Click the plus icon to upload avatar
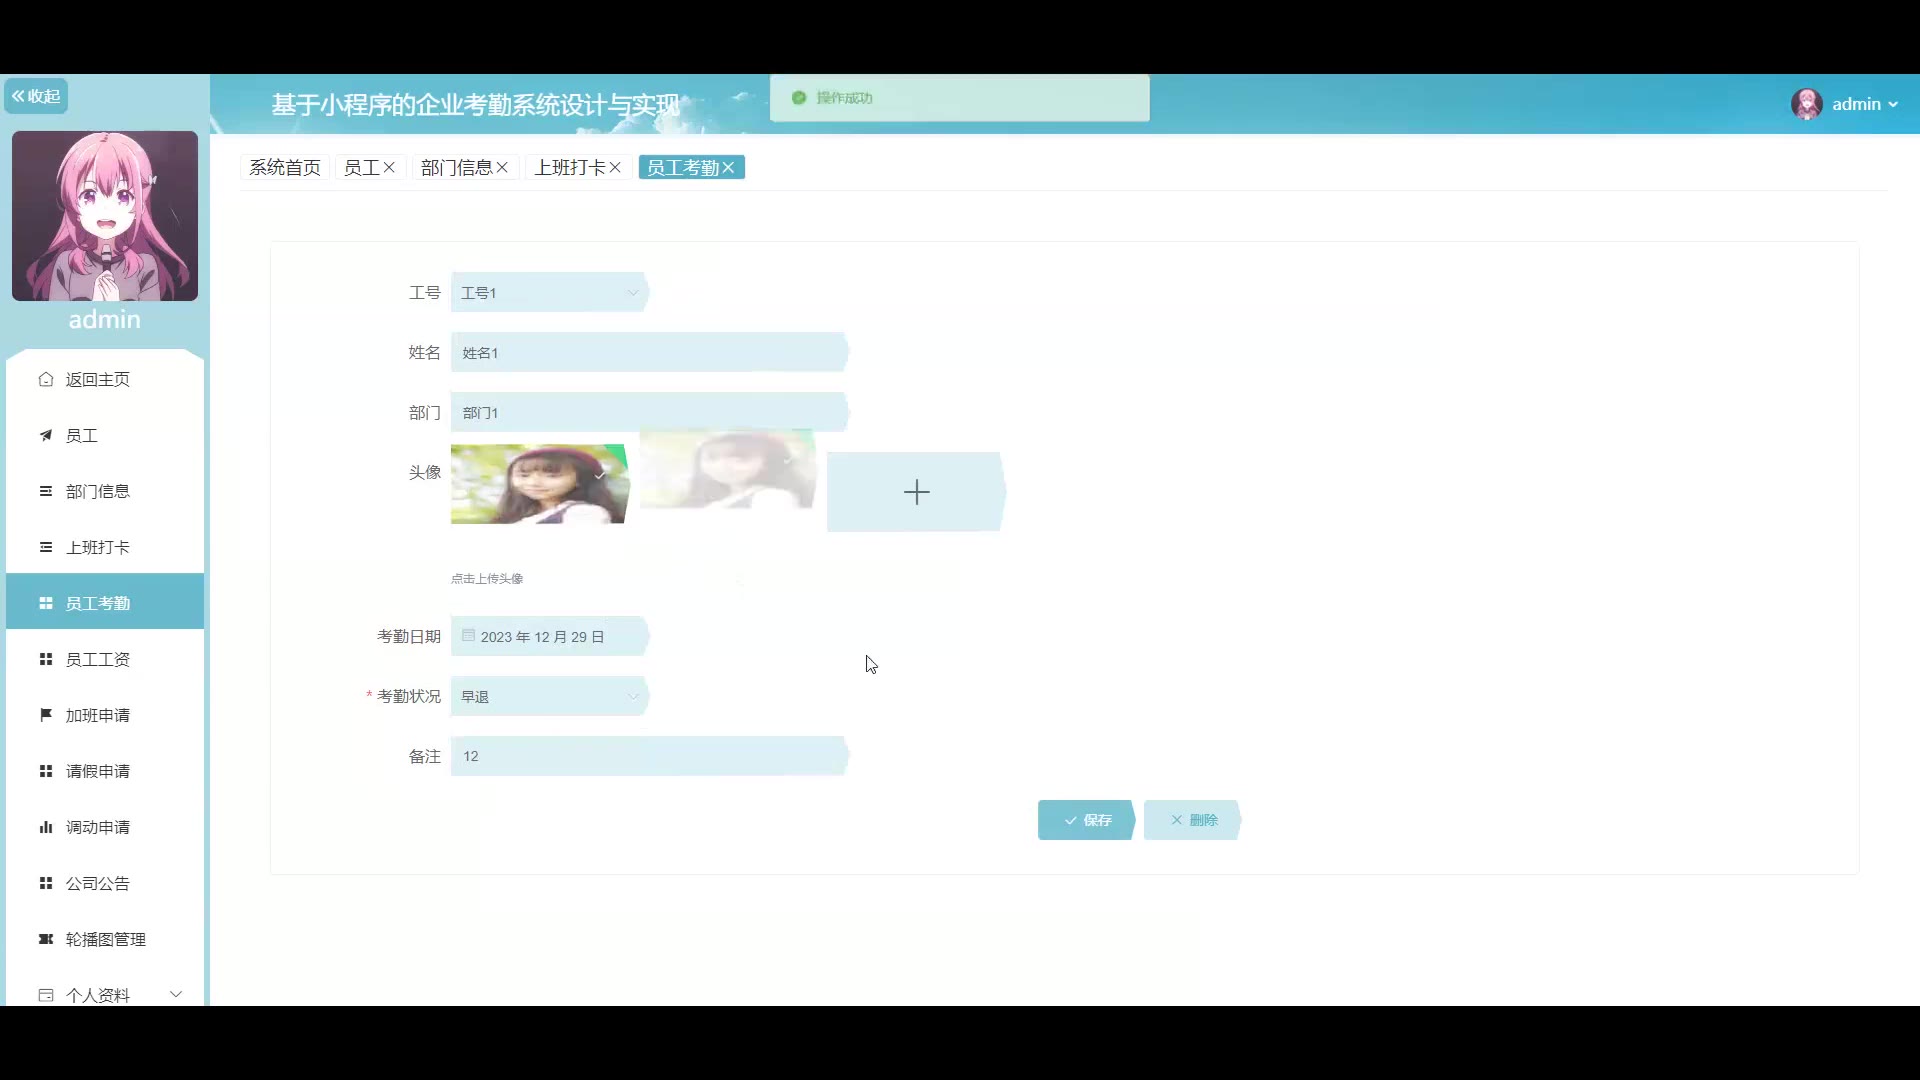 point(915,491)
